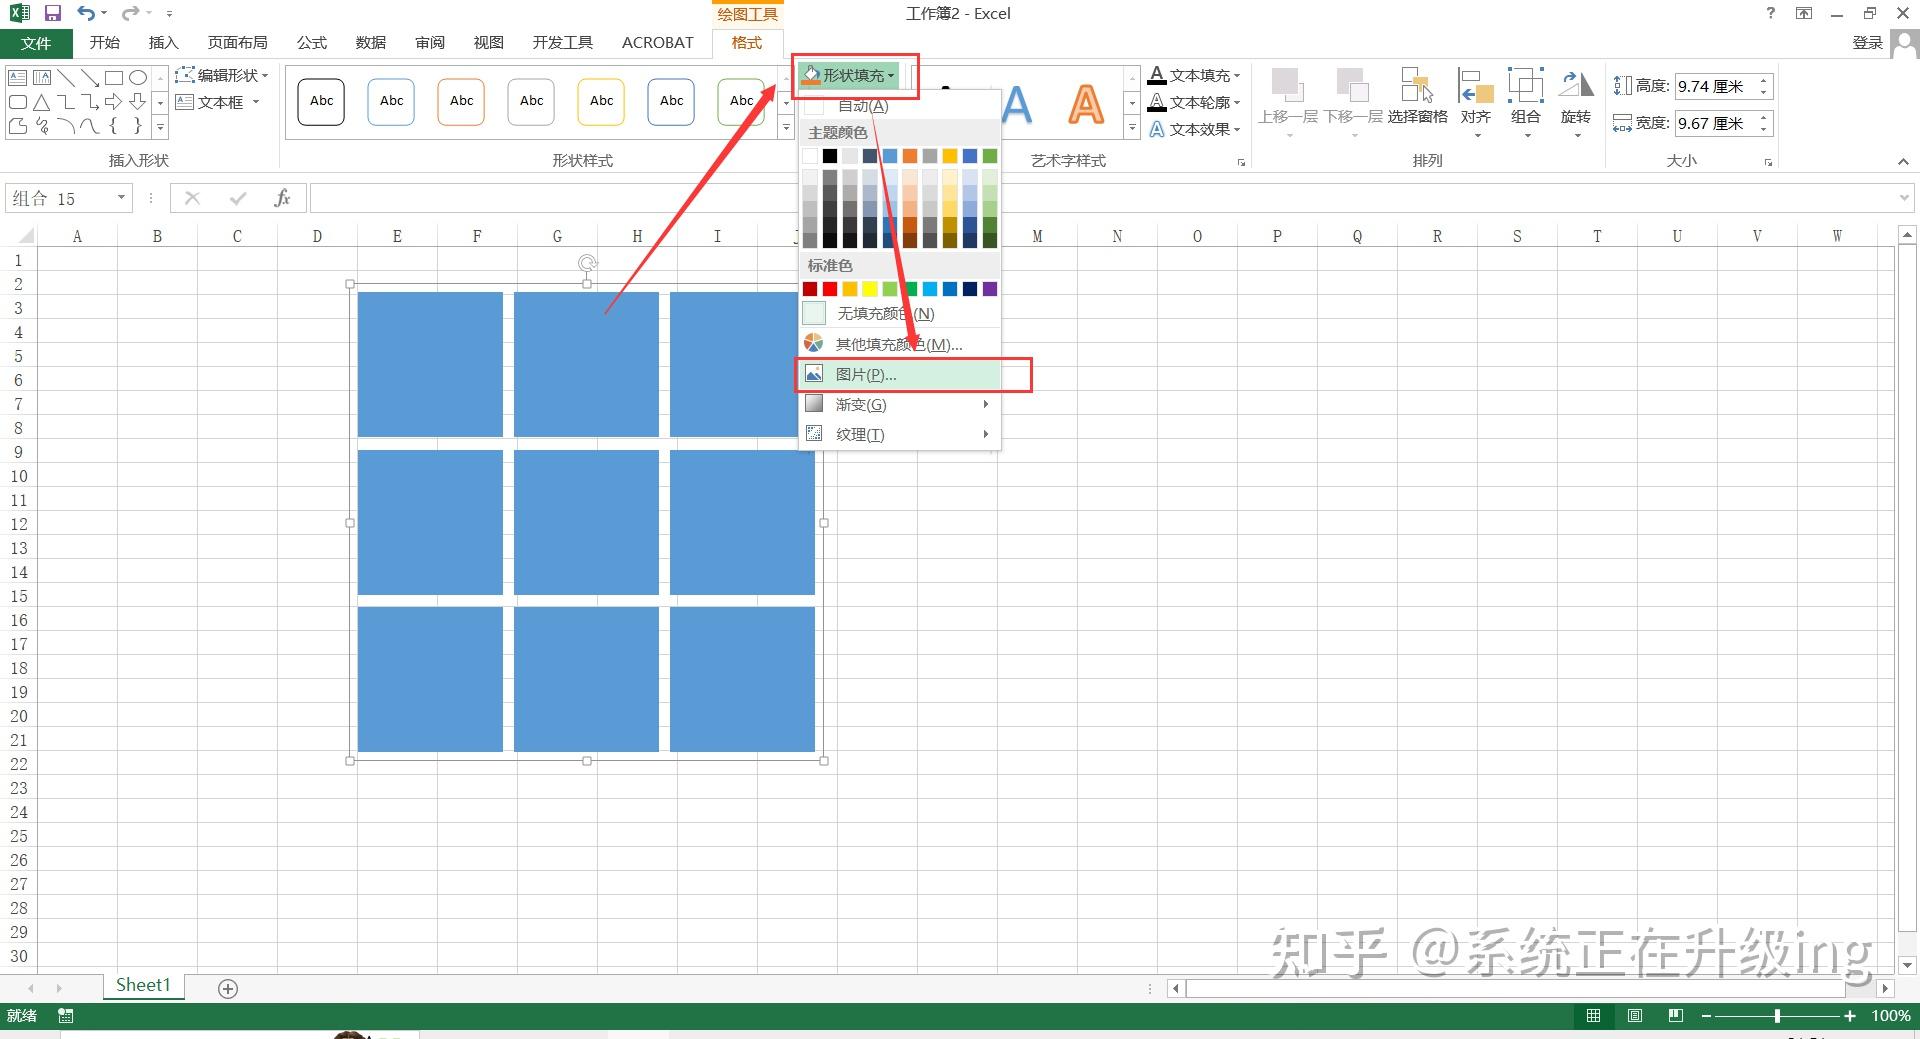Switch to Page Break Preview in status bar
The width and height of the screenshot is (1920, 1039).
[1676, 1016]
